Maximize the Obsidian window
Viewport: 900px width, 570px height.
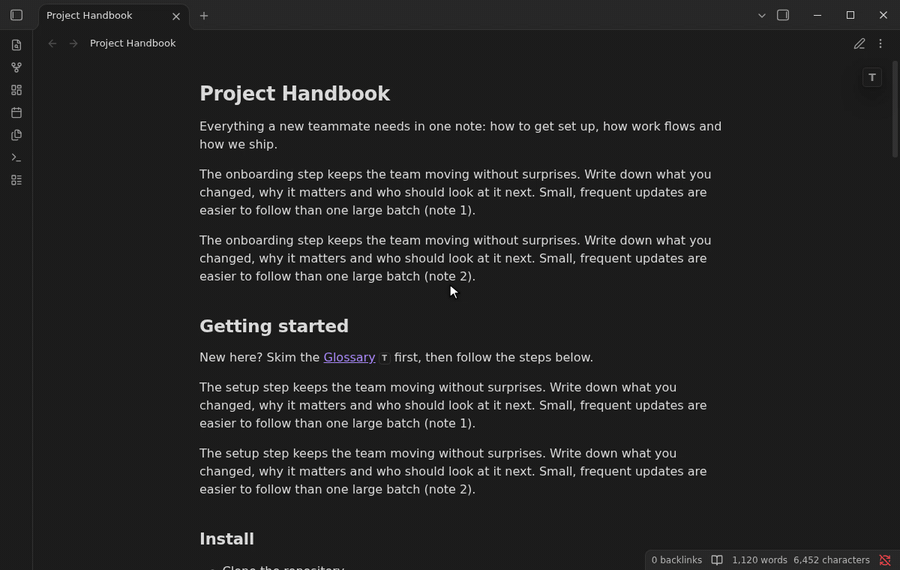pyautogui.click(x=850, y=15)
